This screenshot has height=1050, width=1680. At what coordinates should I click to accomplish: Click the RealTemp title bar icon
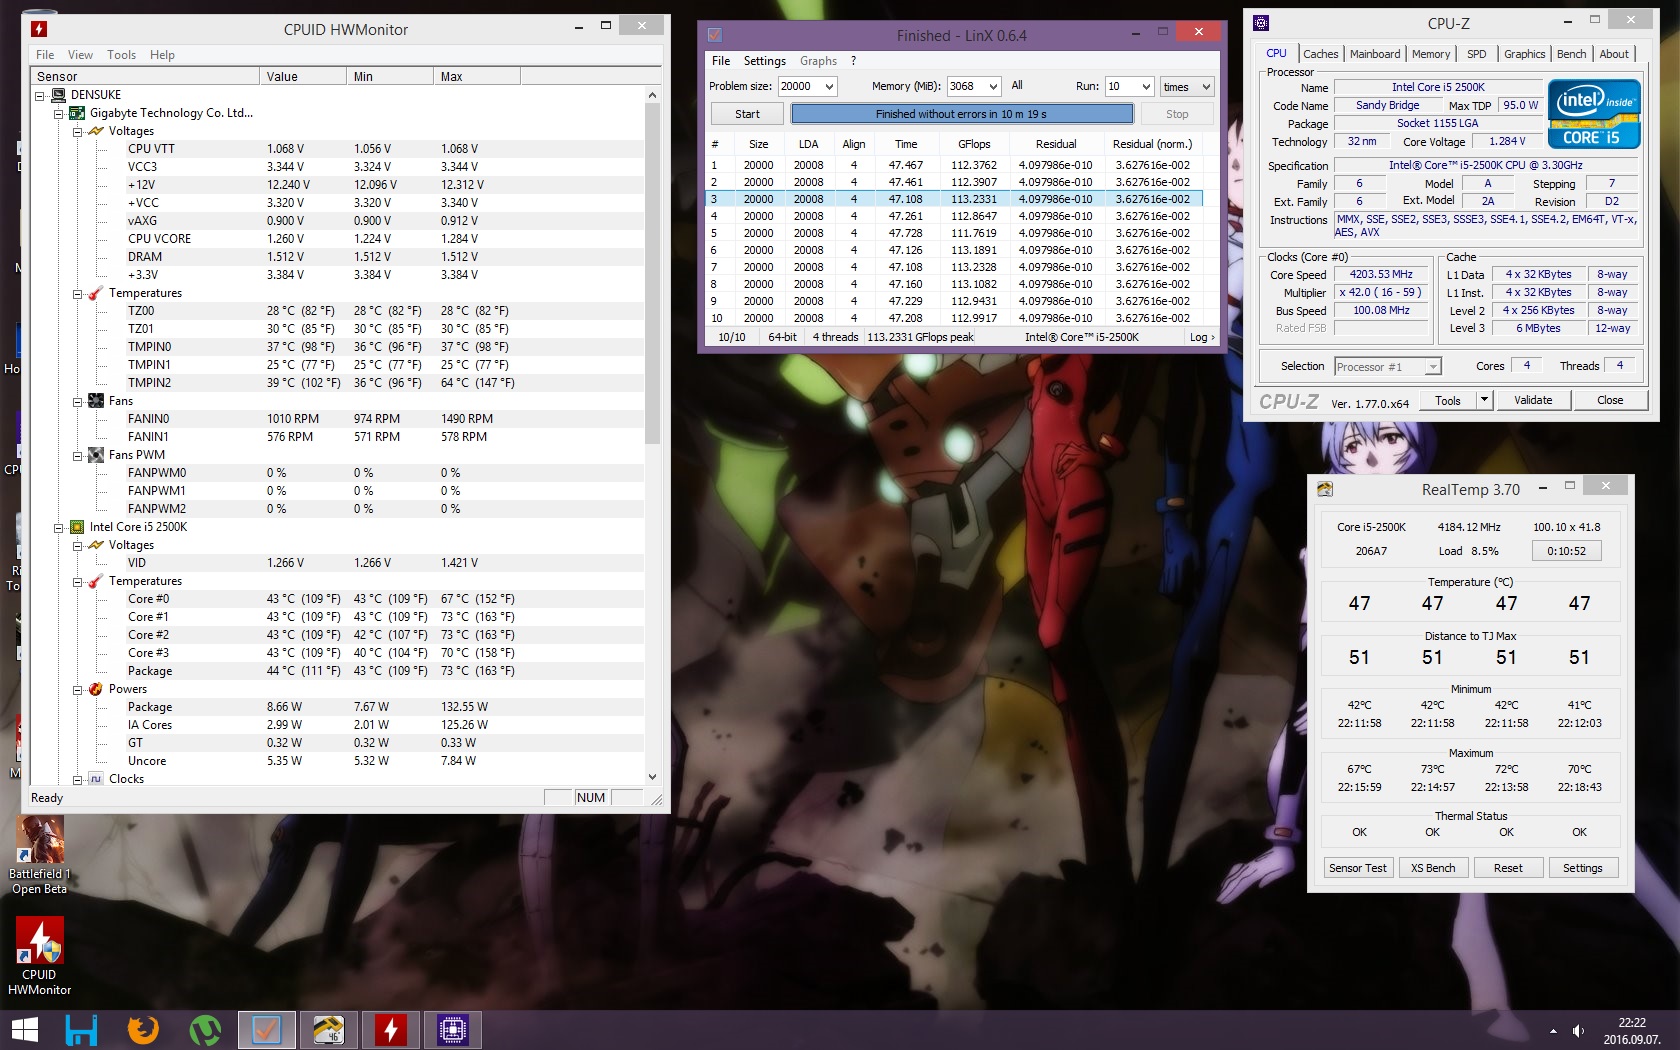point(1325,489)
